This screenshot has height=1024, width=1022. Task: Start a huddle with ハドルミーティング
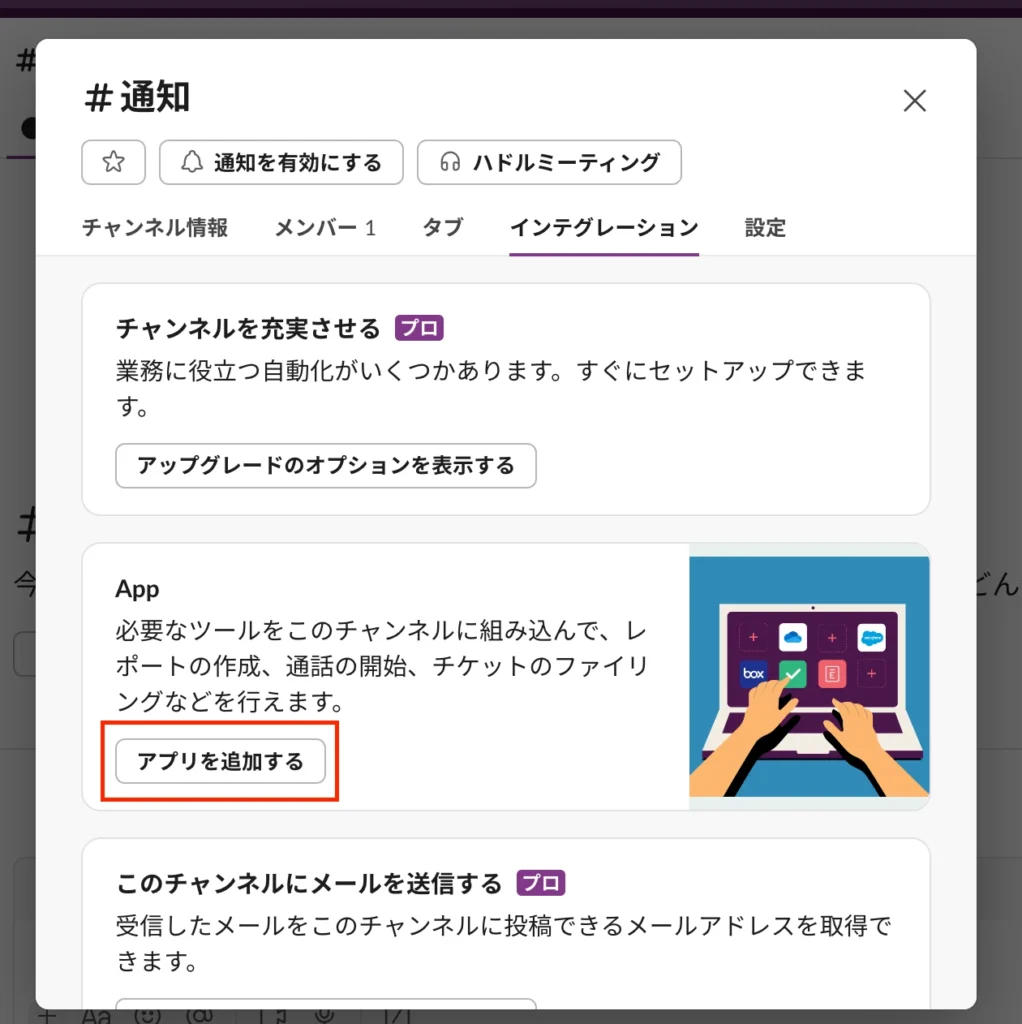pyautogui.click(x=549, y=162)
